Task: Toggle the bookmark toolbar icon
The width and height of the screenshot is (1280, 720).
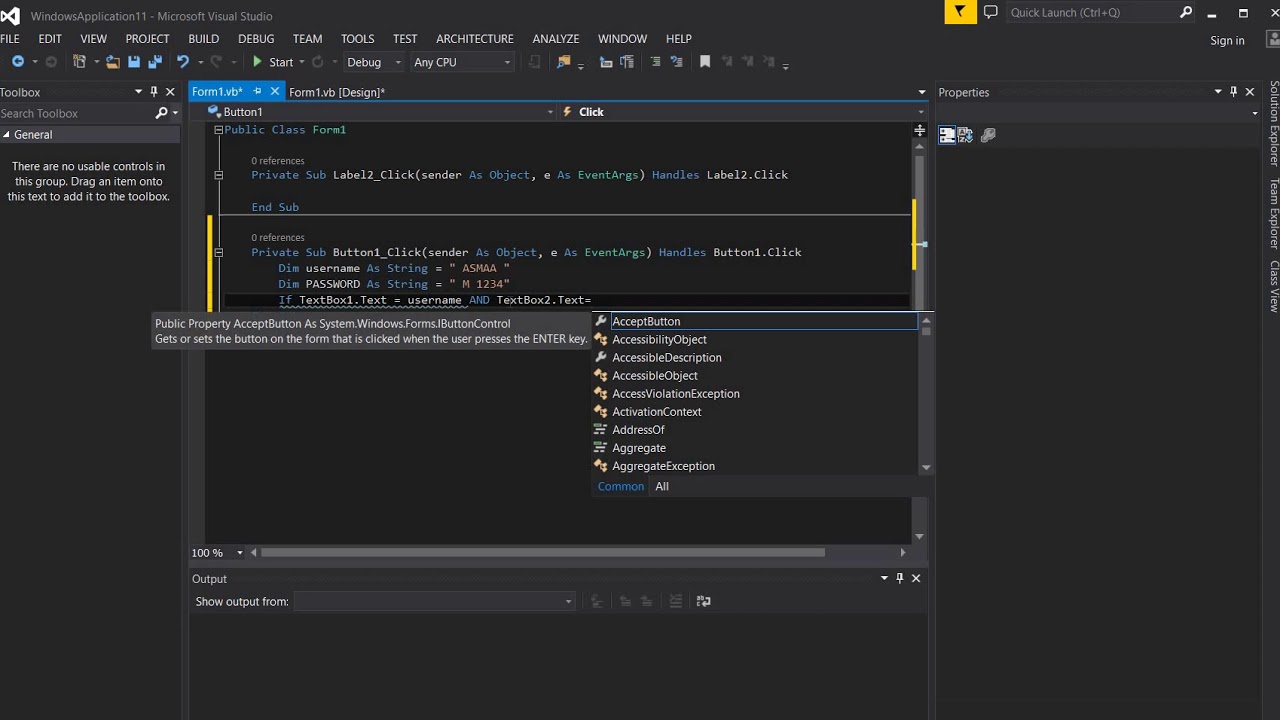Action: click(705, 62)
